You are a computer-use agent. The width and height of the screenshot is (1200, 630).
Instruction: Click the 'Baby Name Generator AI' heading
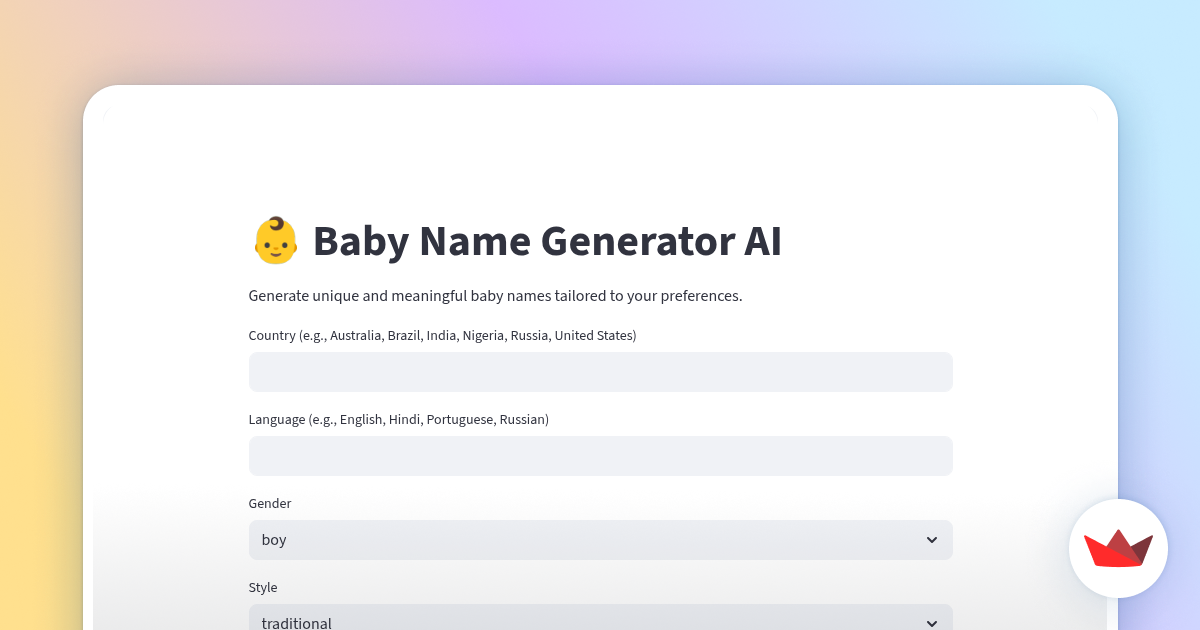tap(547, 241)
